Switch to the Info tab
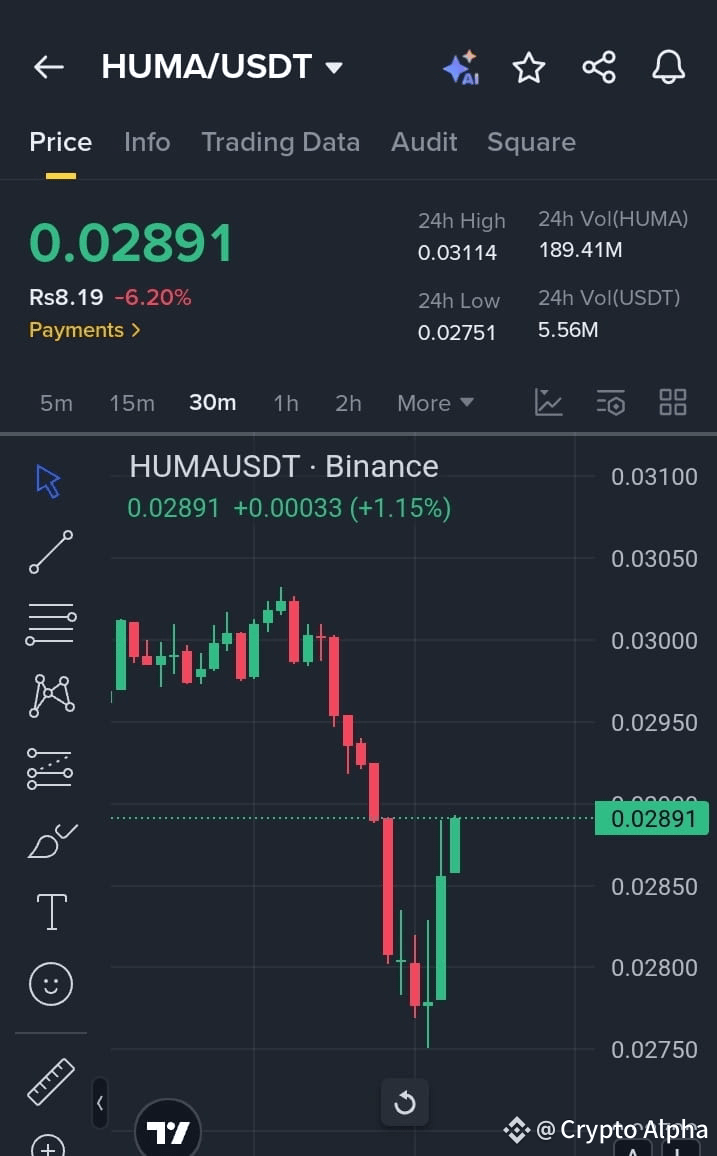Image resolution: width=717 pixels, height=1156 pixels. coord(147,142)
